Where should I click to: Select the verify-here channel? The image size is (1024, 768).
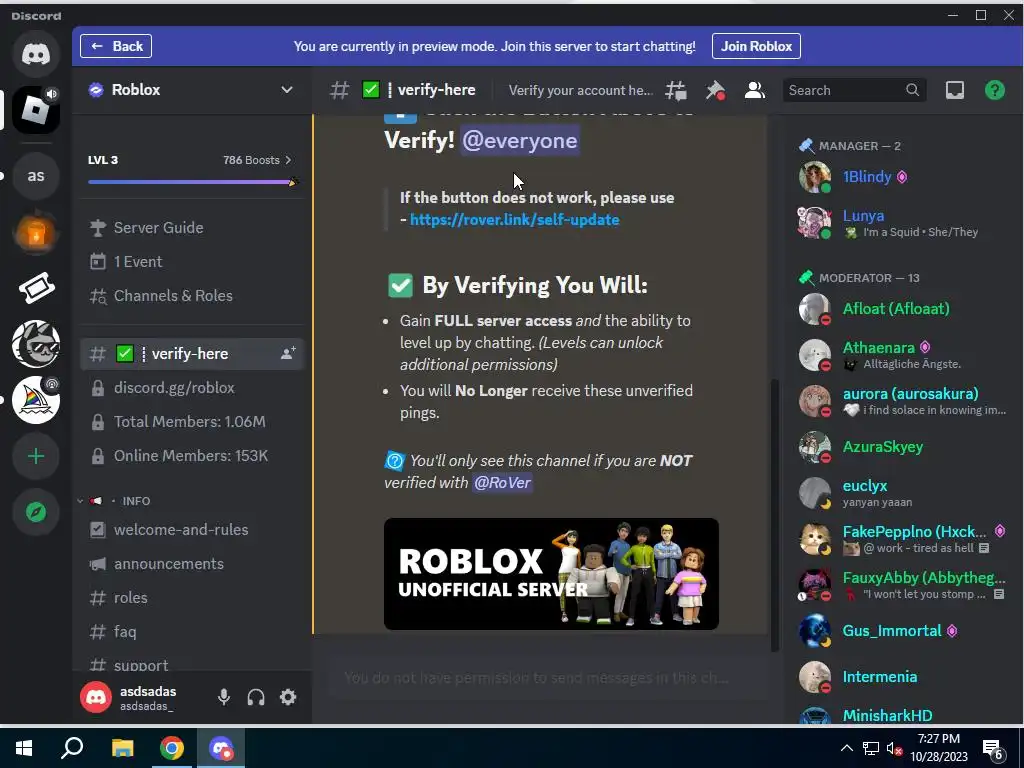click(x=192, y=353)
